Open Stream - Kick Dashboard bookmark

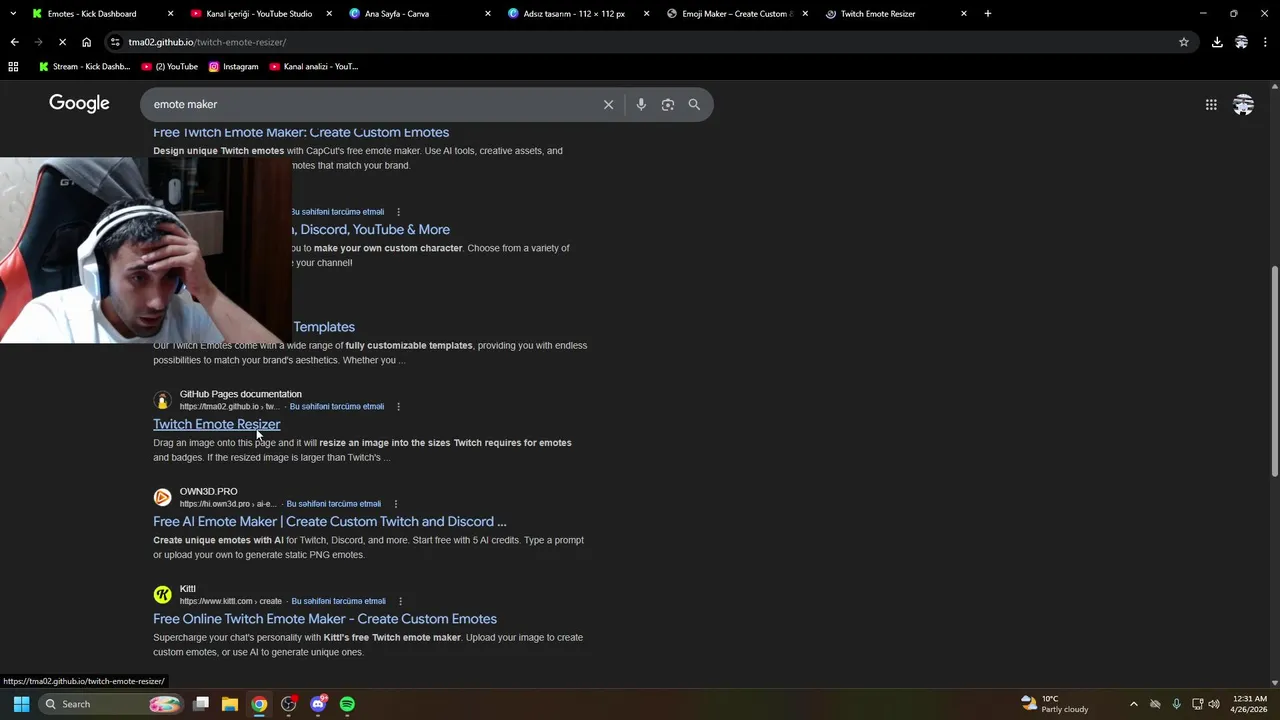[84, 67]
